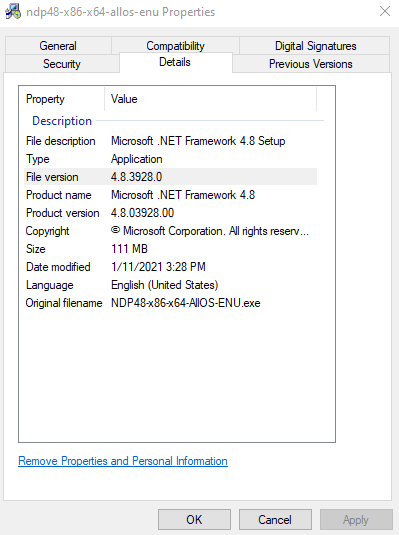
Task: Select the Date modified row
Action: 170,267
